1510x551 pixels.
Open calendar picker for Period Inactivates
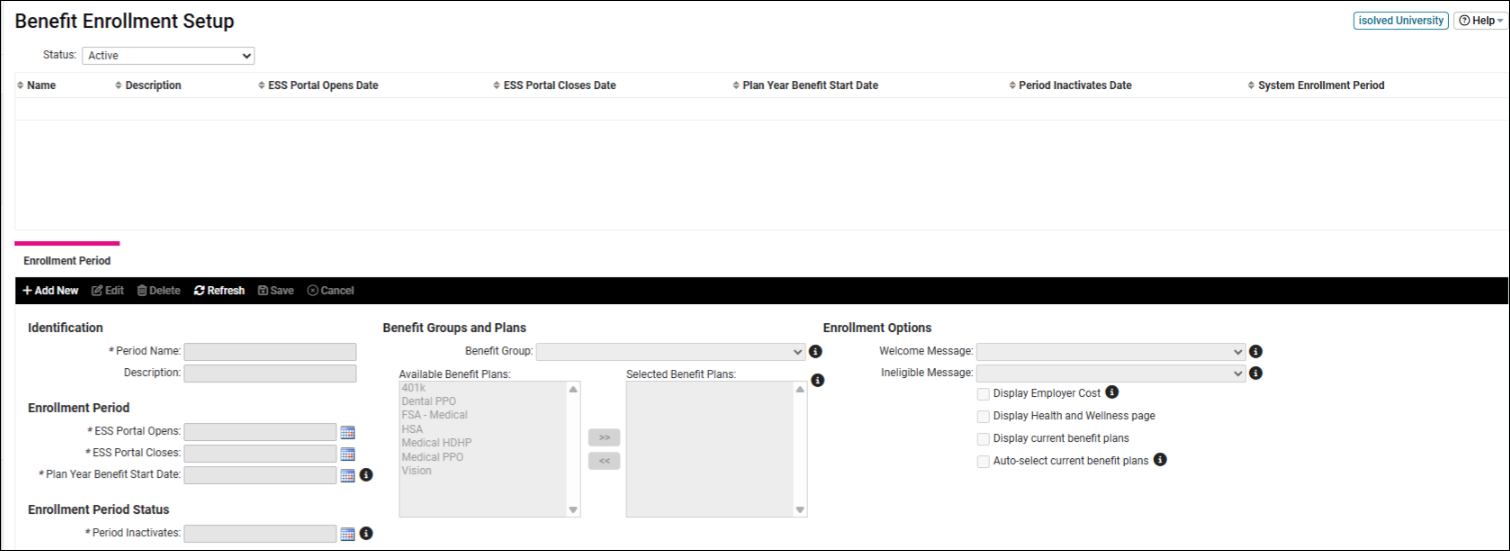(x=348, y=534)
